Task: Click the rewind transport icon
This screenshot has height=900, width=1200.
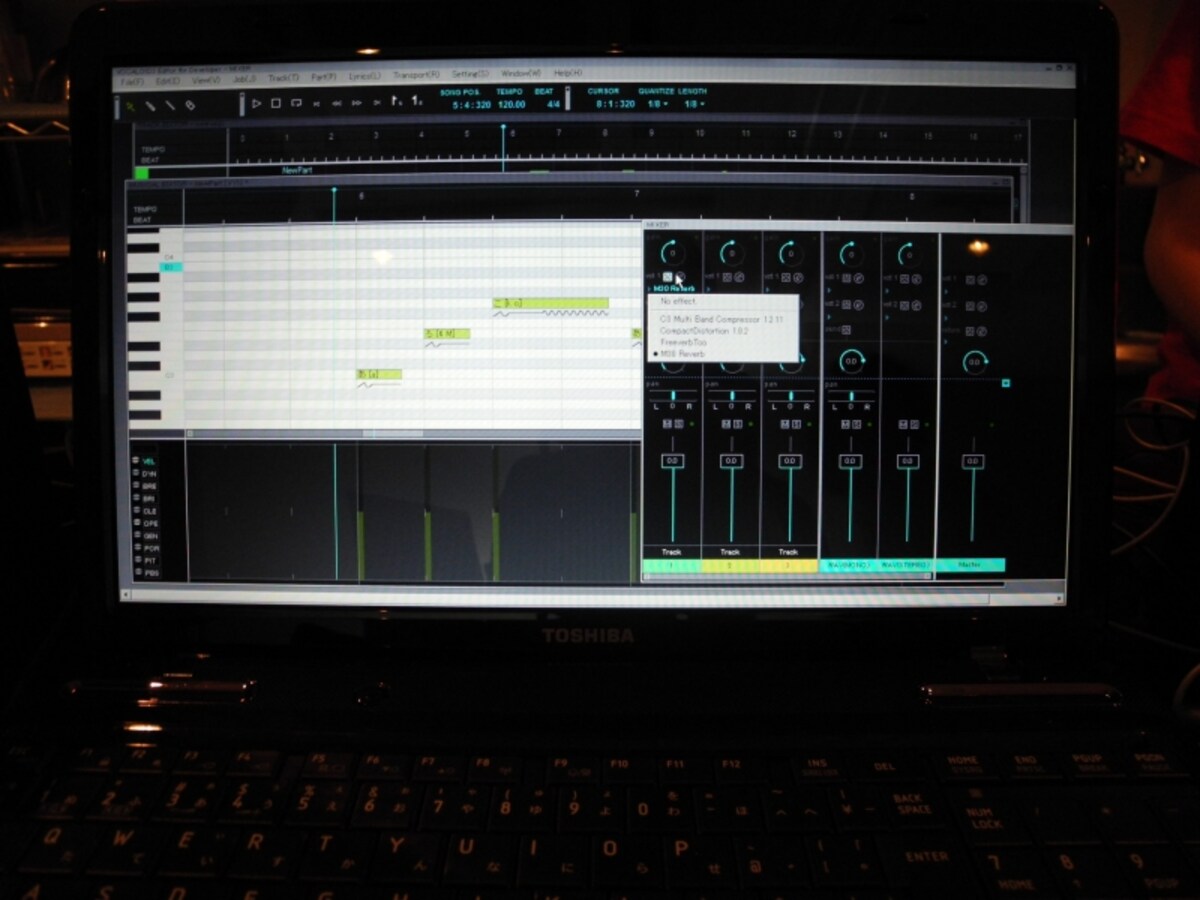Action: 337,104
